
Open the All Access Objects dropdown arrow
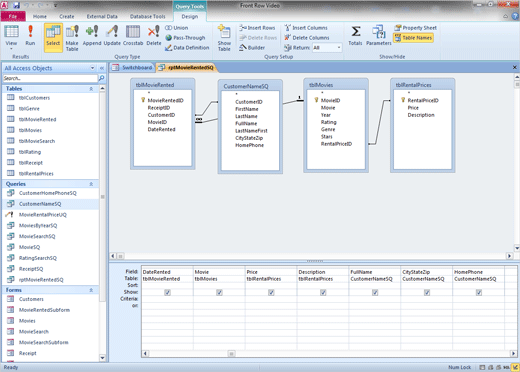(x=92, y=68)
